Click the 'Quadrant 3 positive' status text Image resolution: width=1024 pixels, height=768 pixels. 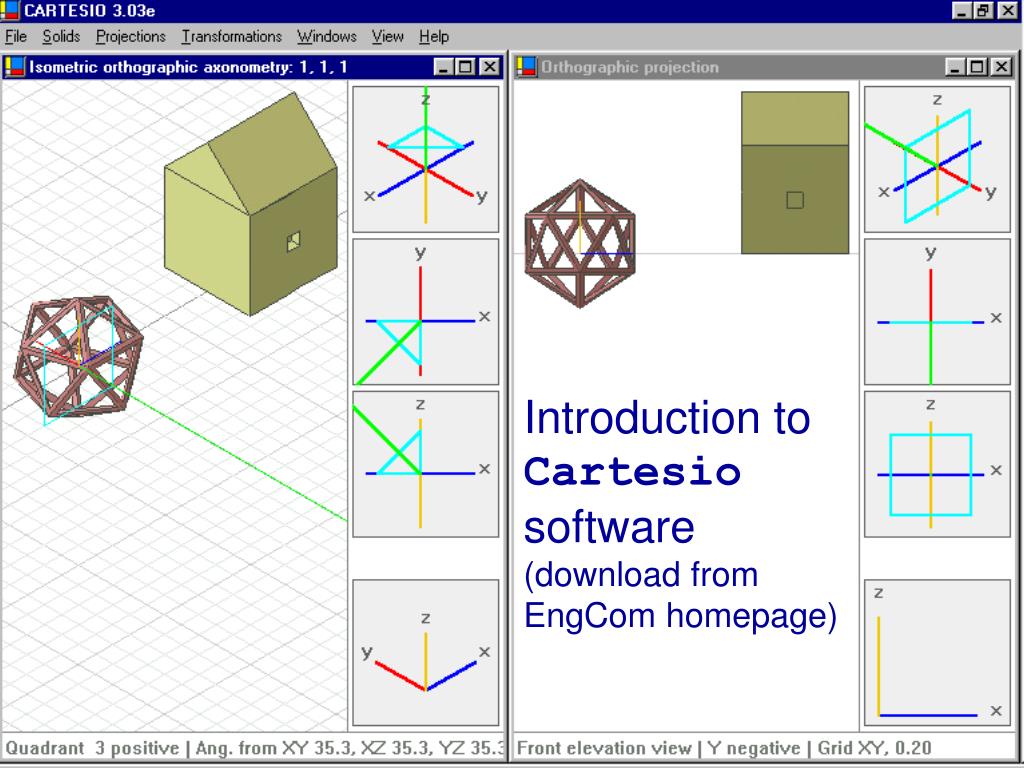point(92,748)
